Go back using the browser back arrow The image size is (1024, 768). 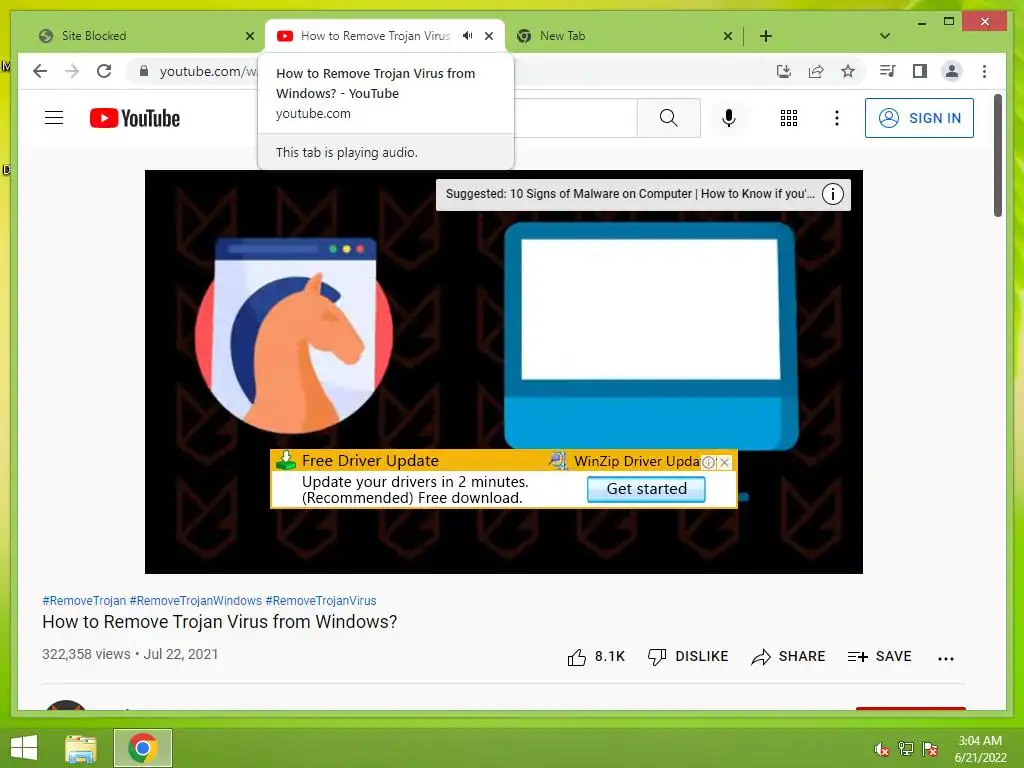(40, 71)
